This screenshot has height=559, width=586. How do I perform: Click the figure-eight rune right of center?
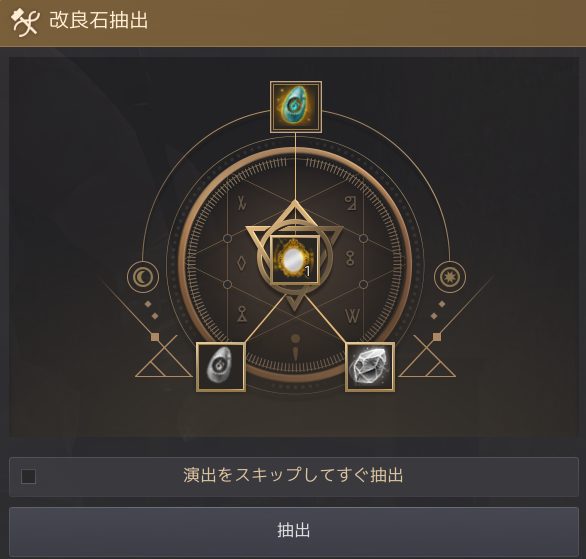pyautogui.click(x=350, y=258)
